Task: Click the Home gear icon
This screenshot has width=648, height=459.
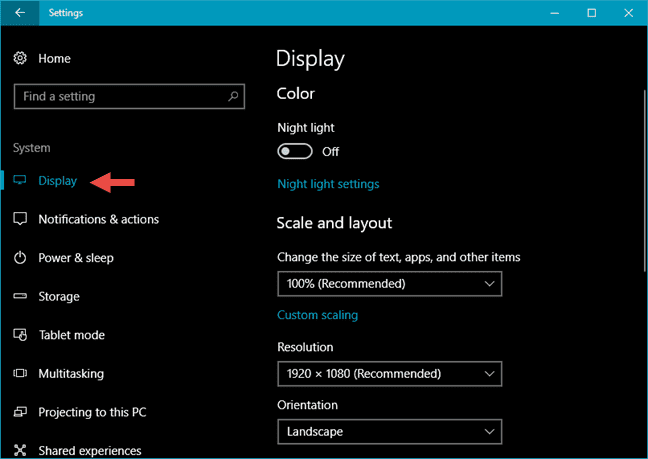Action: (21, 59)
